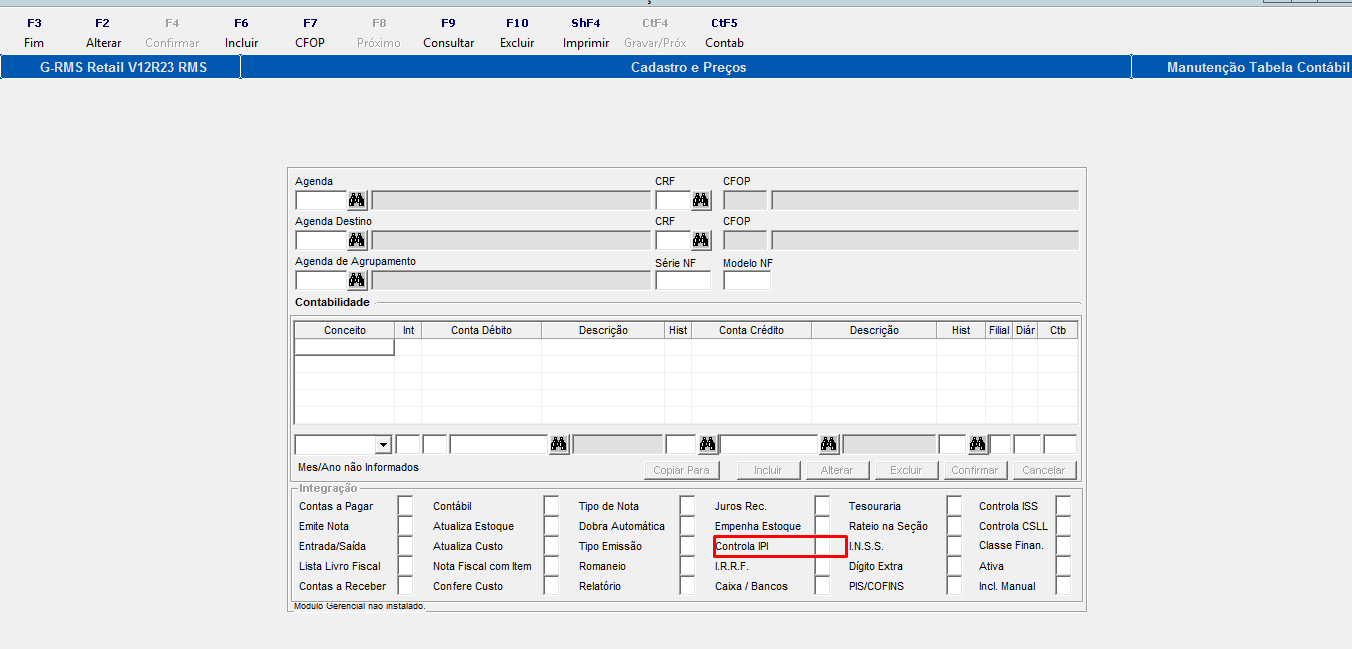Enable the Contábil integration checkbox
Image resolution: width=1352 pixels, height=649 pixels.
pyautogui.click(x=551, y=506)
